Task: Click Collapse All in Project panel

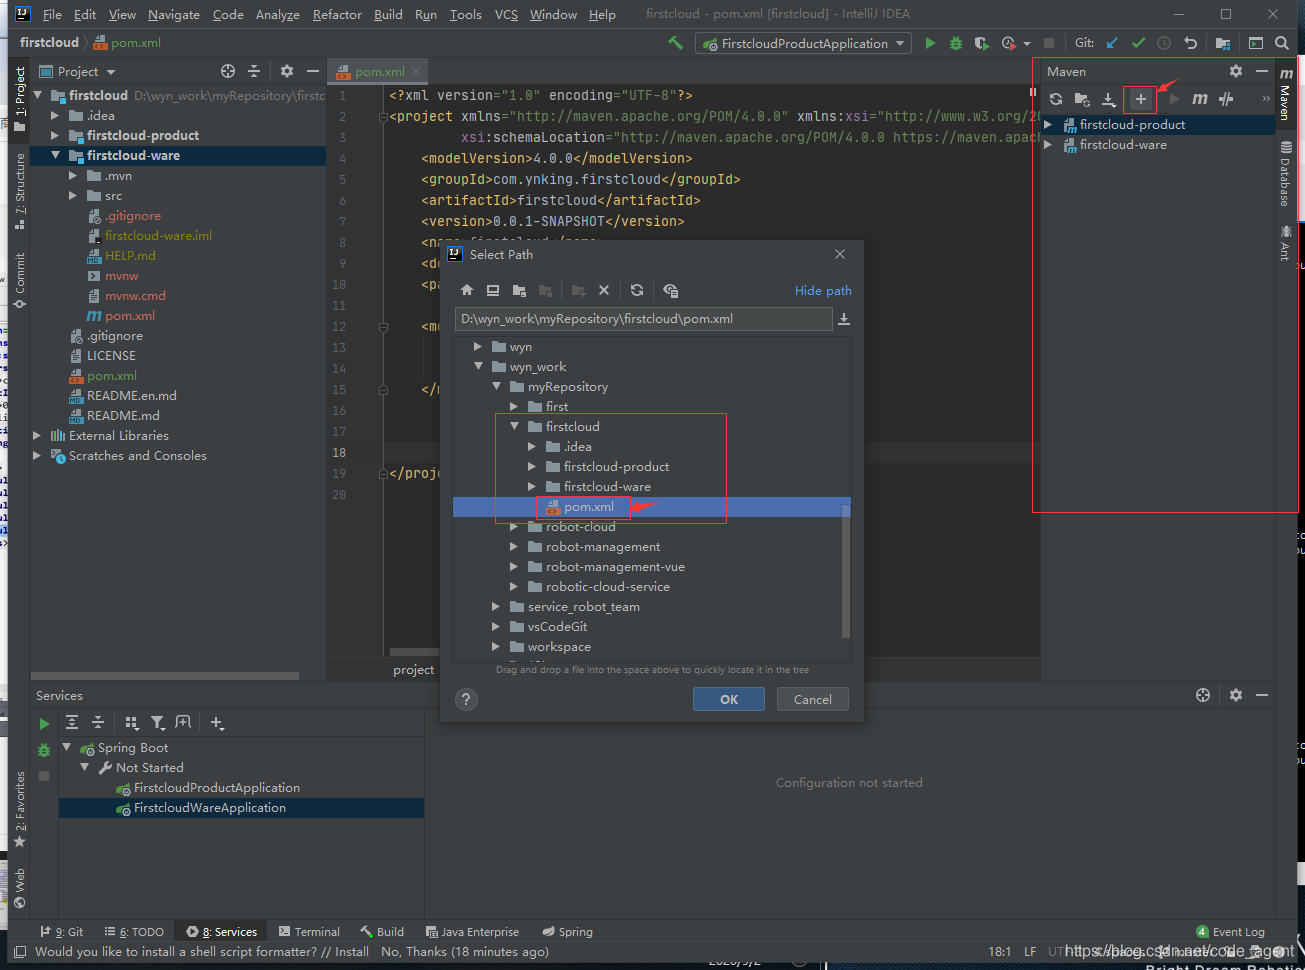Action: coord(254,71)
